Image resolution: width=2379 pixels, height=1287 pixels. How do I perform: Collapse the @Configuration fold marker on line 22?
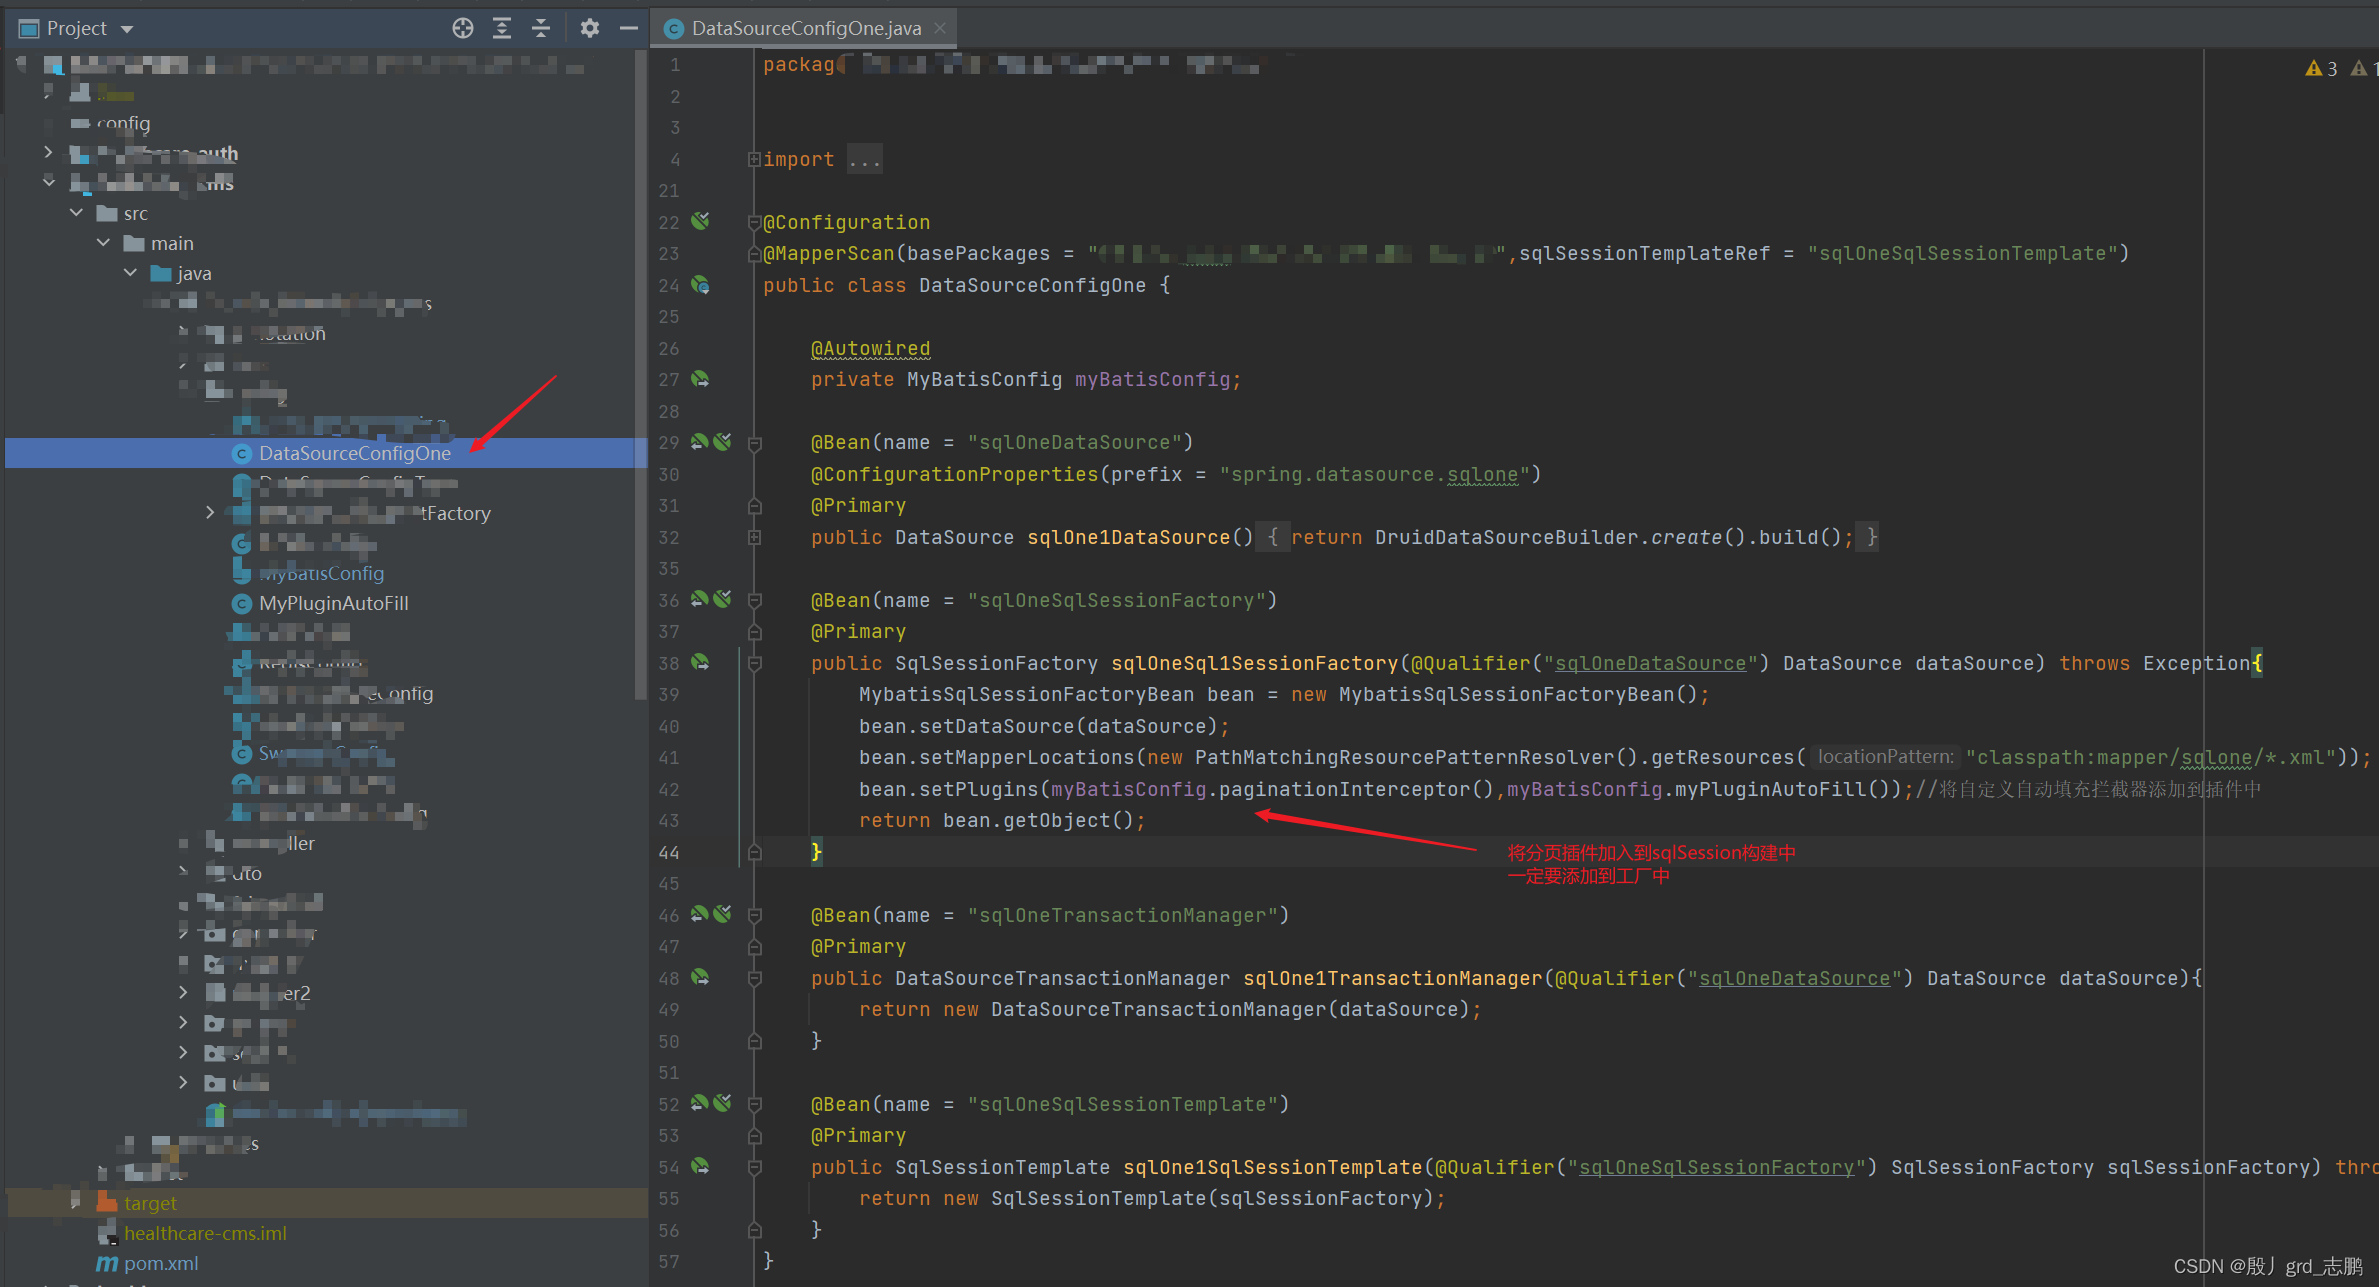pos(754,222)
